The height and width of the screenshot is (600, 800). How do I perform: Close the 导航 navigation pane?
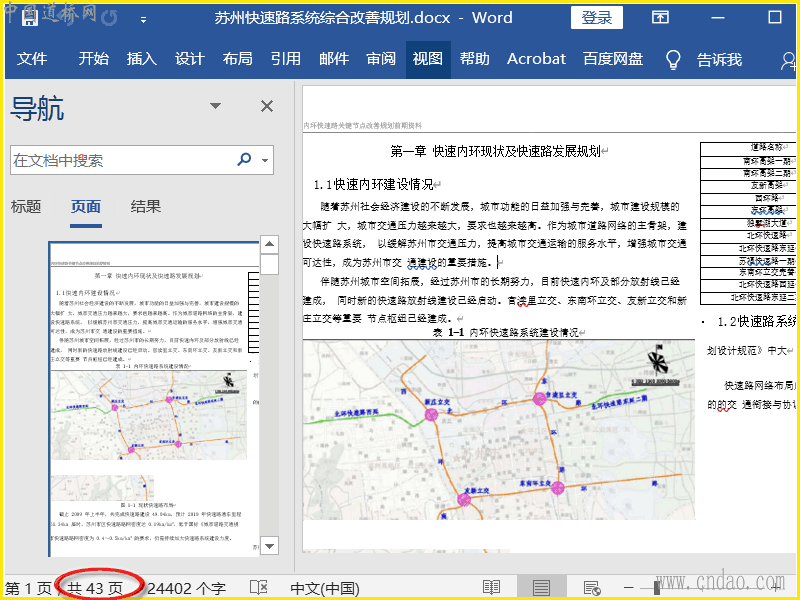[267, 106]
